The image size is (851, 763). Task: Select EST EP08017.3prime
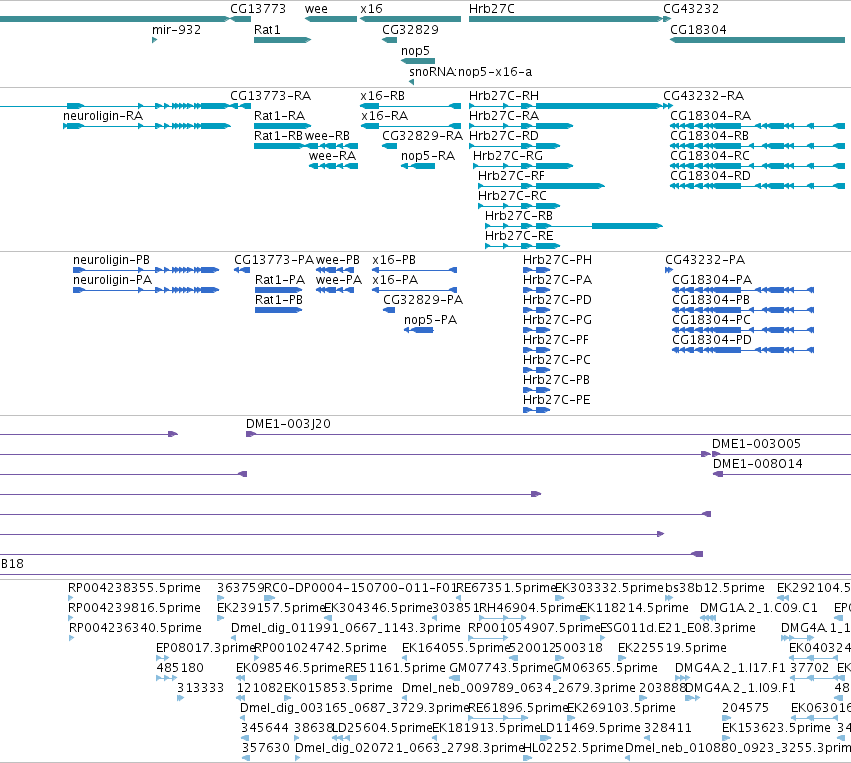tap(205, 649)
